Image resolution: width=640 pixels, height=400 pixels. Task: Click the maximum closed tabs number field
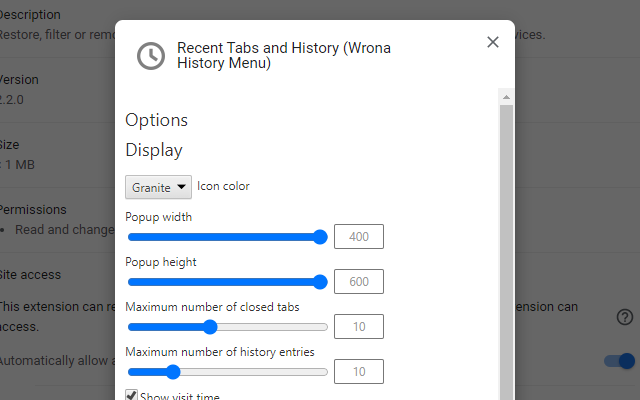[x=359, y=327]
